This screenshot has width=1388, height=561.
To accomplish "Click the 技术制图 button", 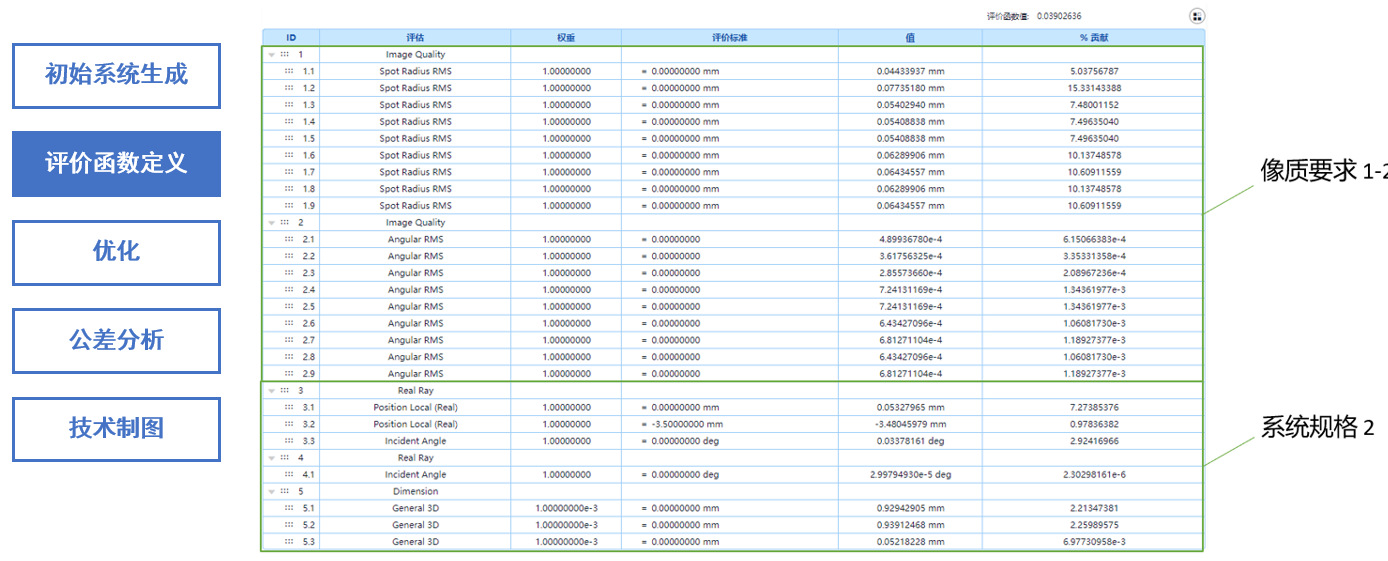I will pos(116,429).
